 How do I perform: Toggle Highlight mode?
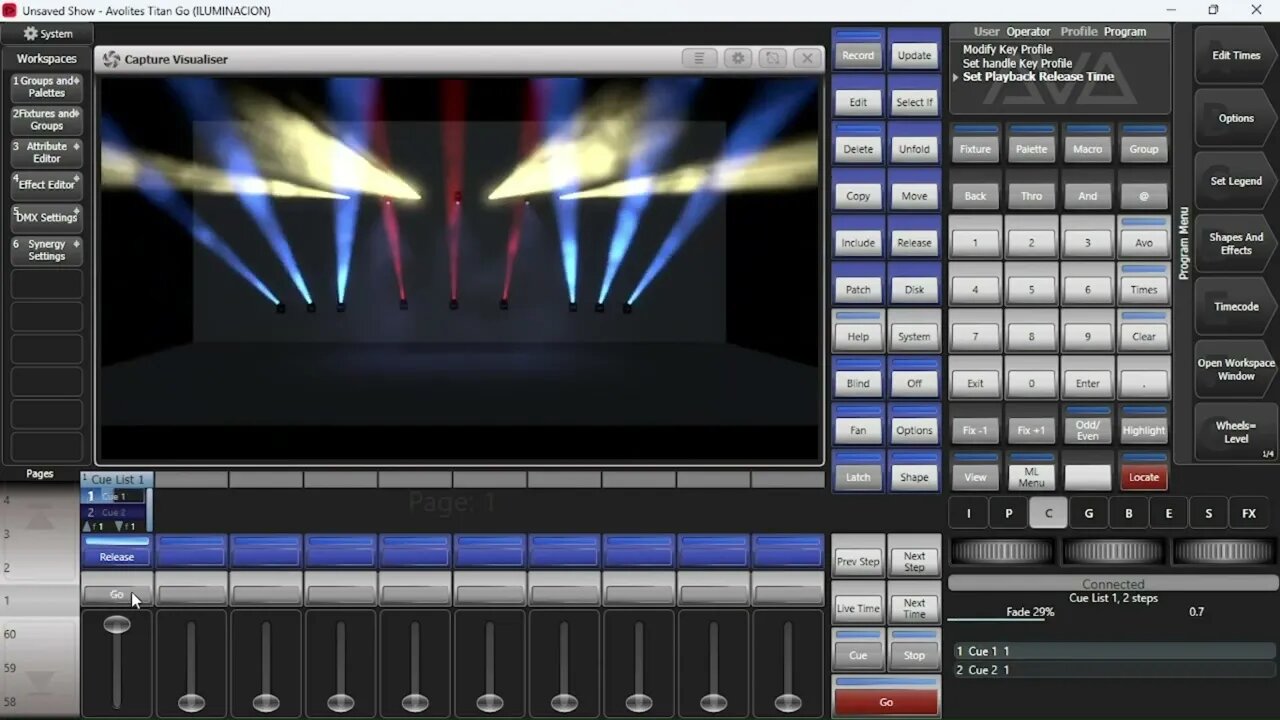(x=1144, y=424)
